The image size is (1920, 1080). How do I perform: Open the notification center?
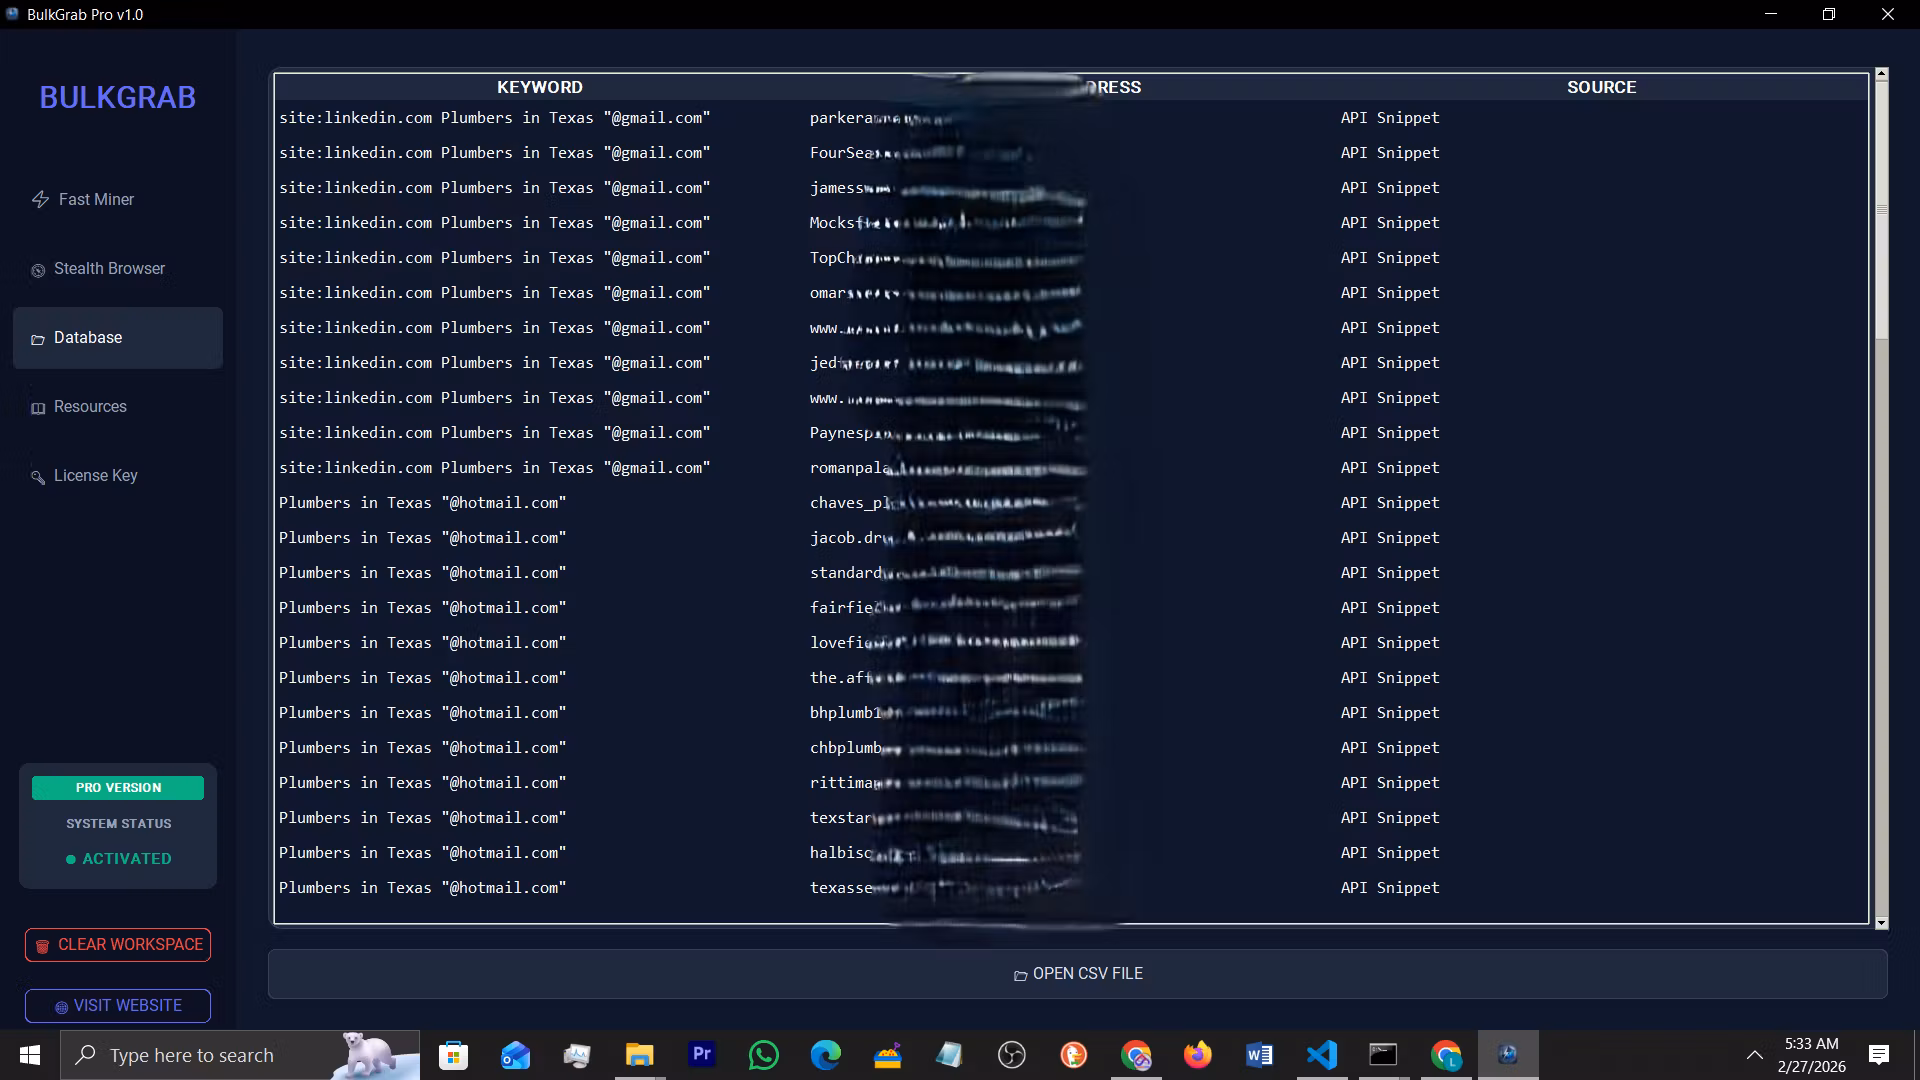[x=1878, y=1055]
